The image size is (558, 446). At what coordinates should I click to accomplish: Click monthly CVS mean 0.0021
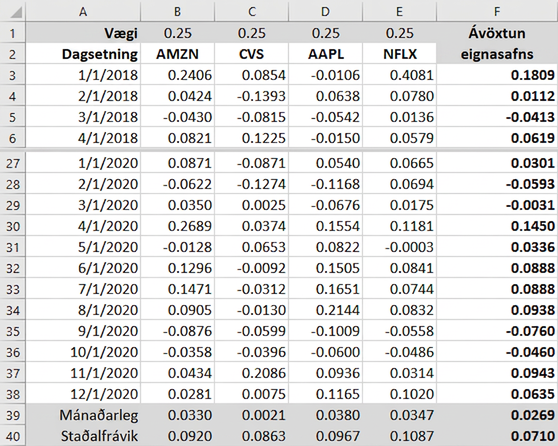tap(251, 415)
